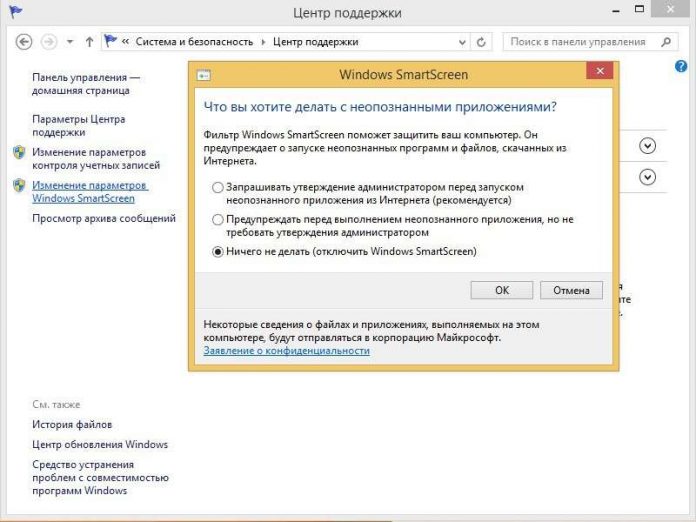Close the Windows SmartScreen dialog

click(x=600, y=71)
